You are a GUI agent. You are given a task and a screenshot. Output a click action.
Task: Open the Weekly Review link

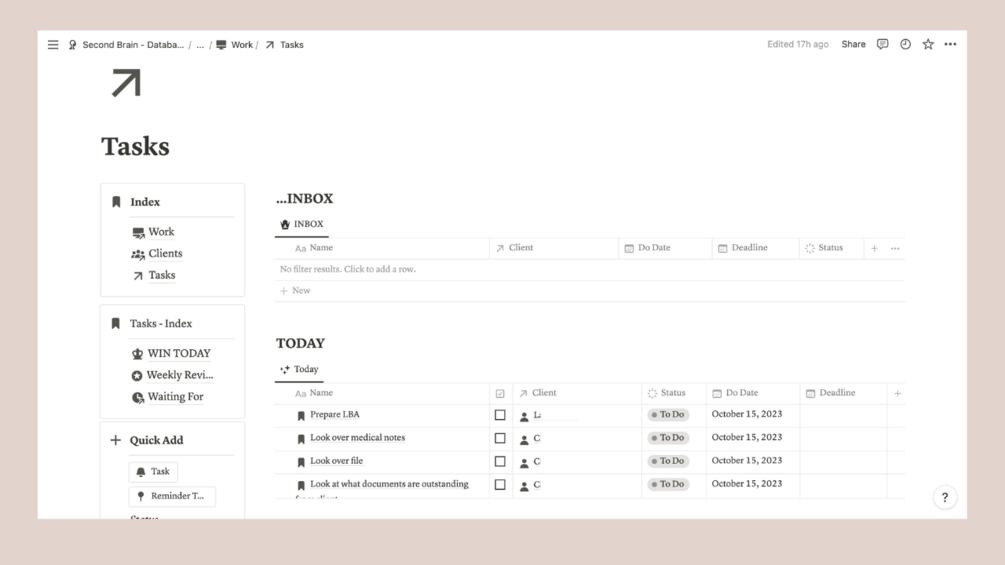pos(179,375)
